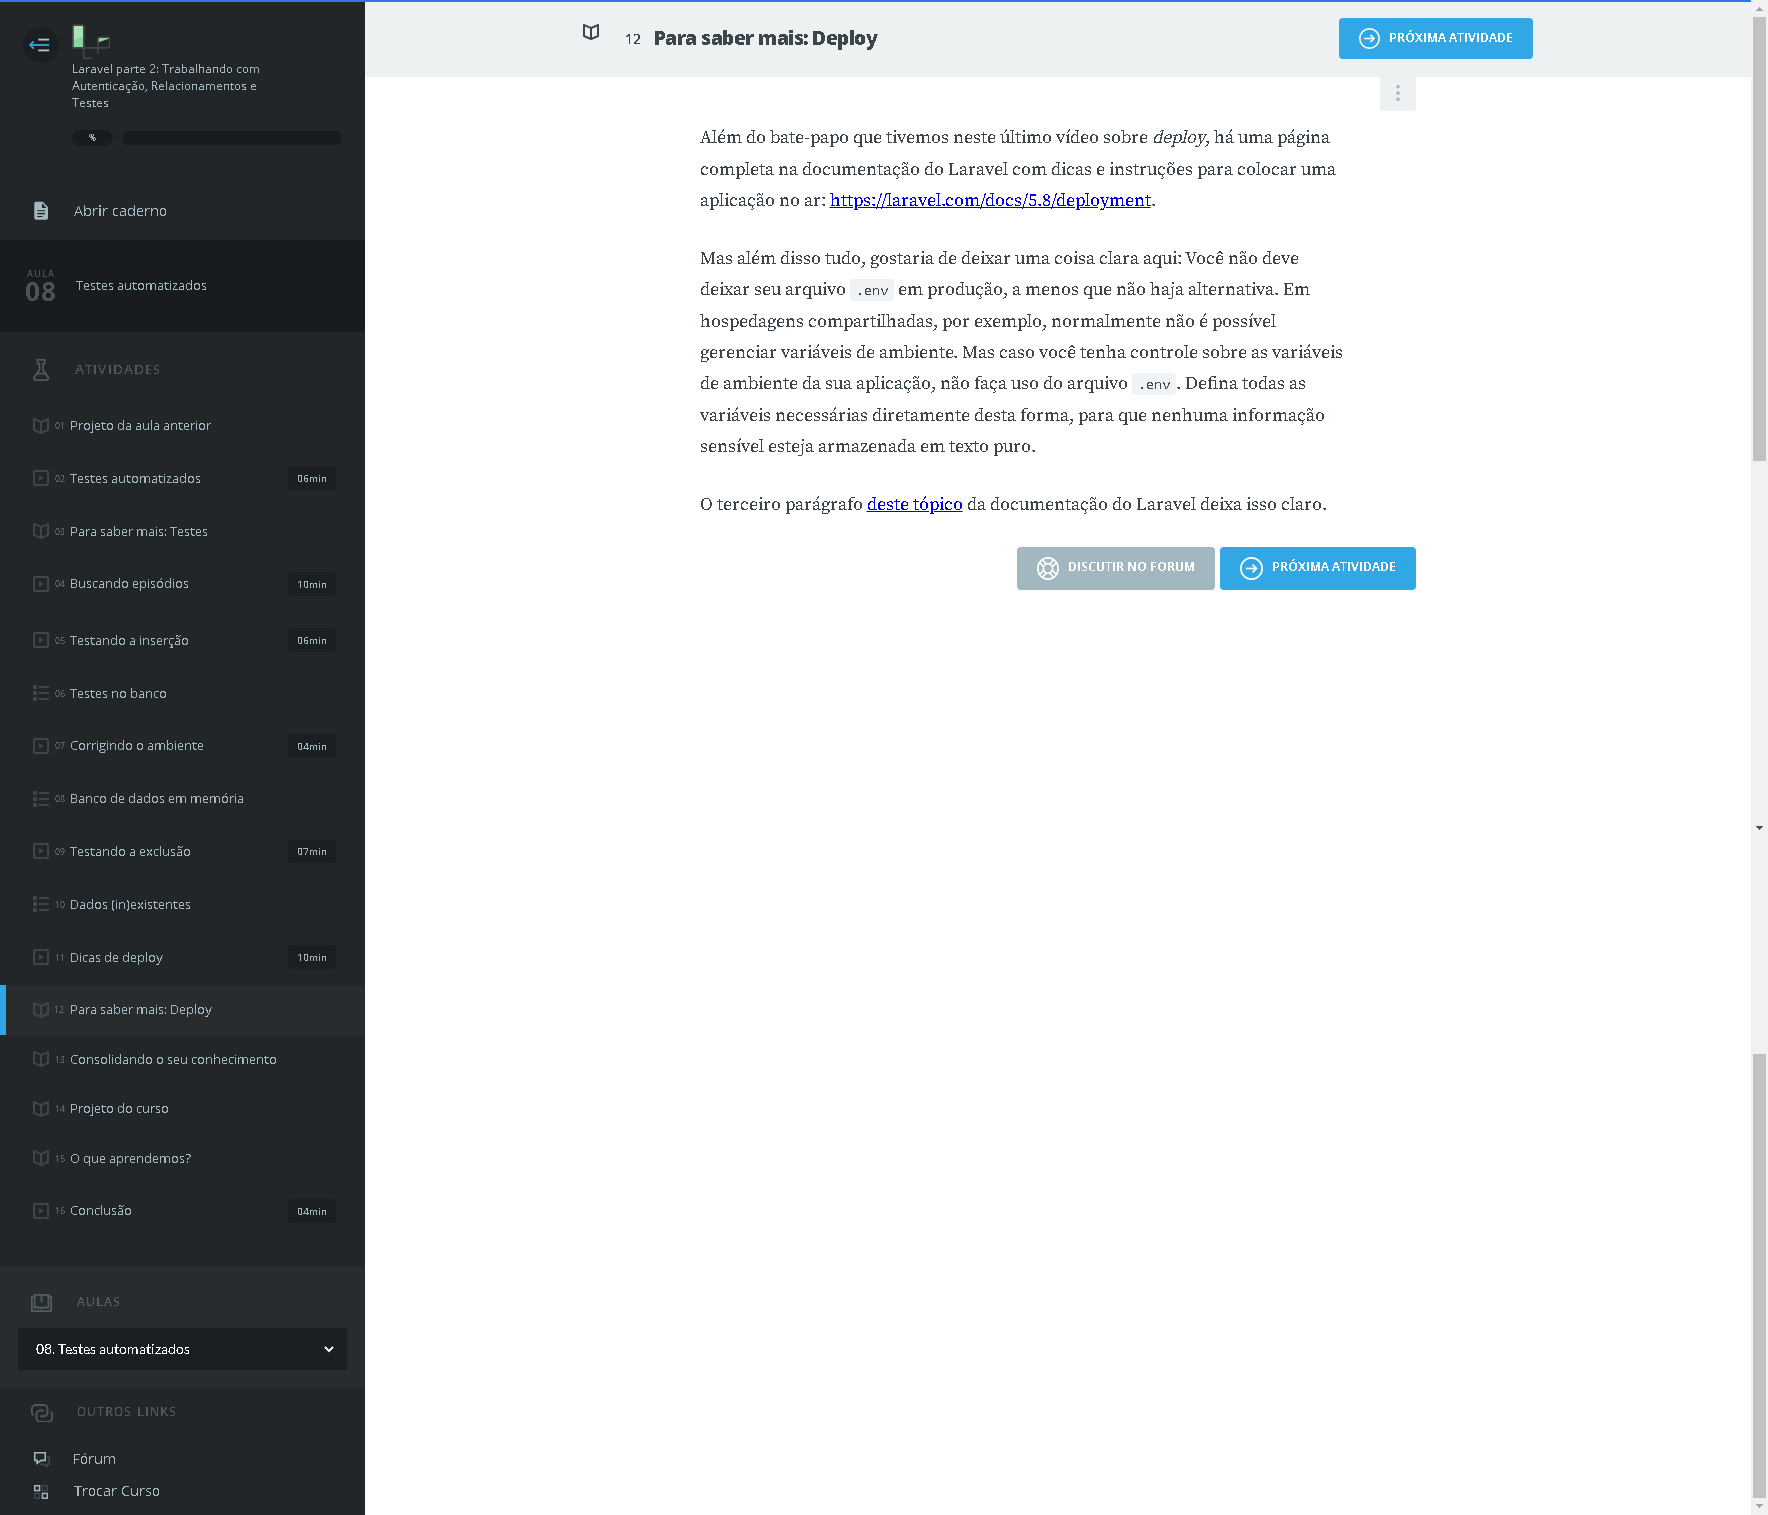Image resolution: width=1768 pixels, height=1515 pixels.
Task: Click the list icon for Testes no banco
Action: 41,693
